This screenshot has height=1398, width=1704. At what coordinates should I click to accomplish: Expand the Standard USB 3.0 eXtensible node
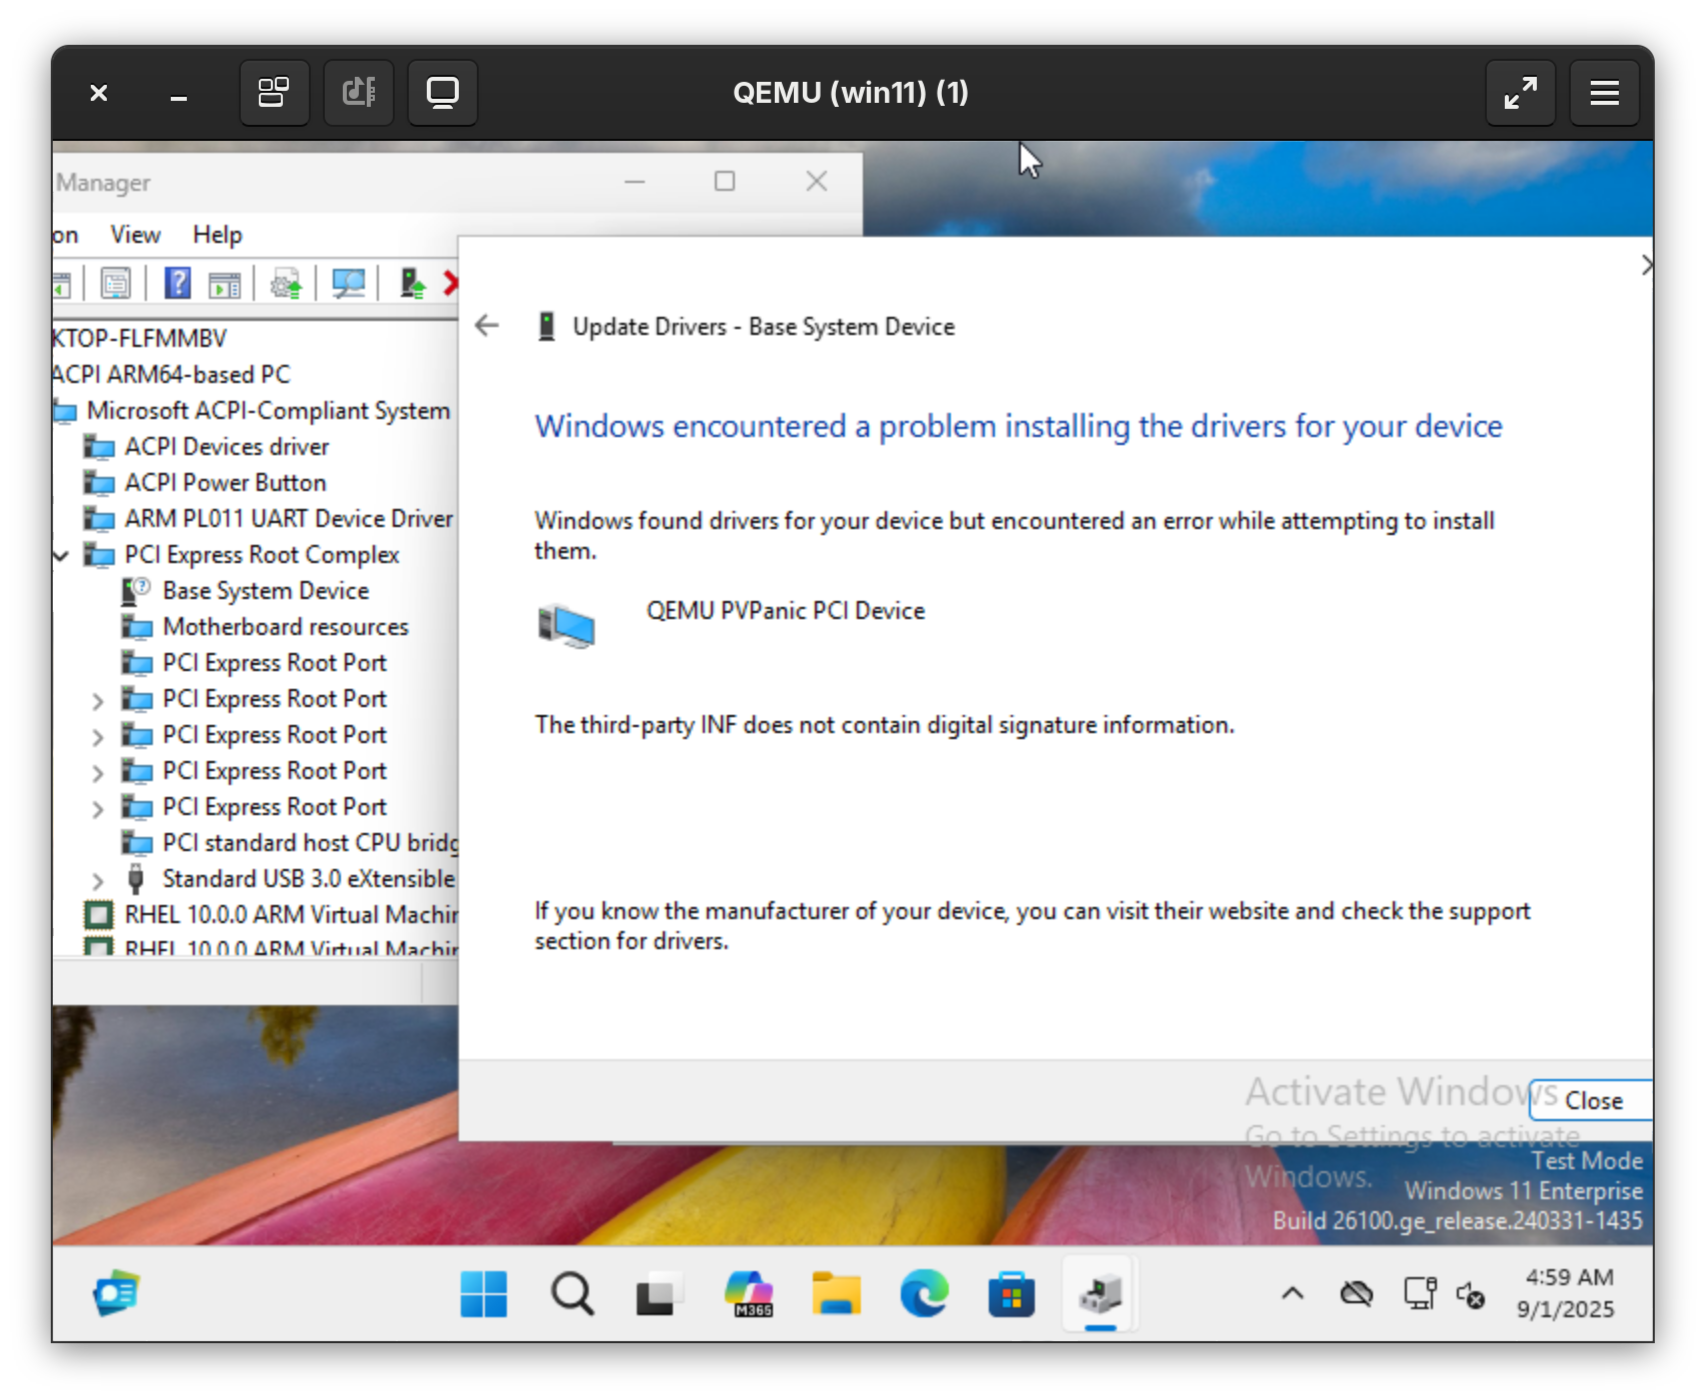[x=98, y=880]
